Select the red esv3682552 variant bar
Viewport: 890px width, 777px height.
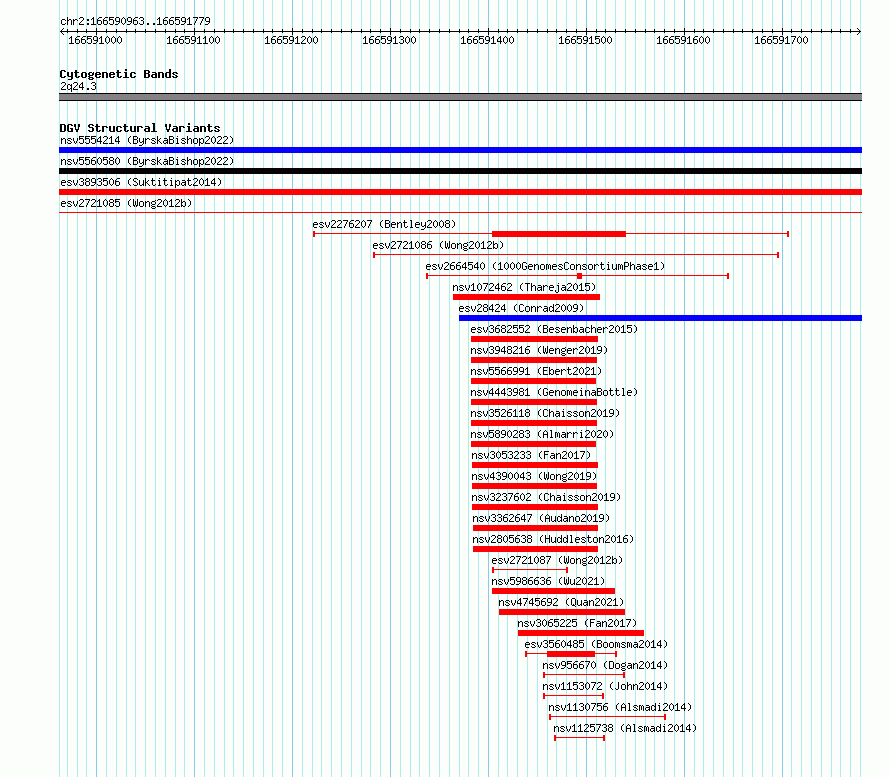tap(534, 339)
